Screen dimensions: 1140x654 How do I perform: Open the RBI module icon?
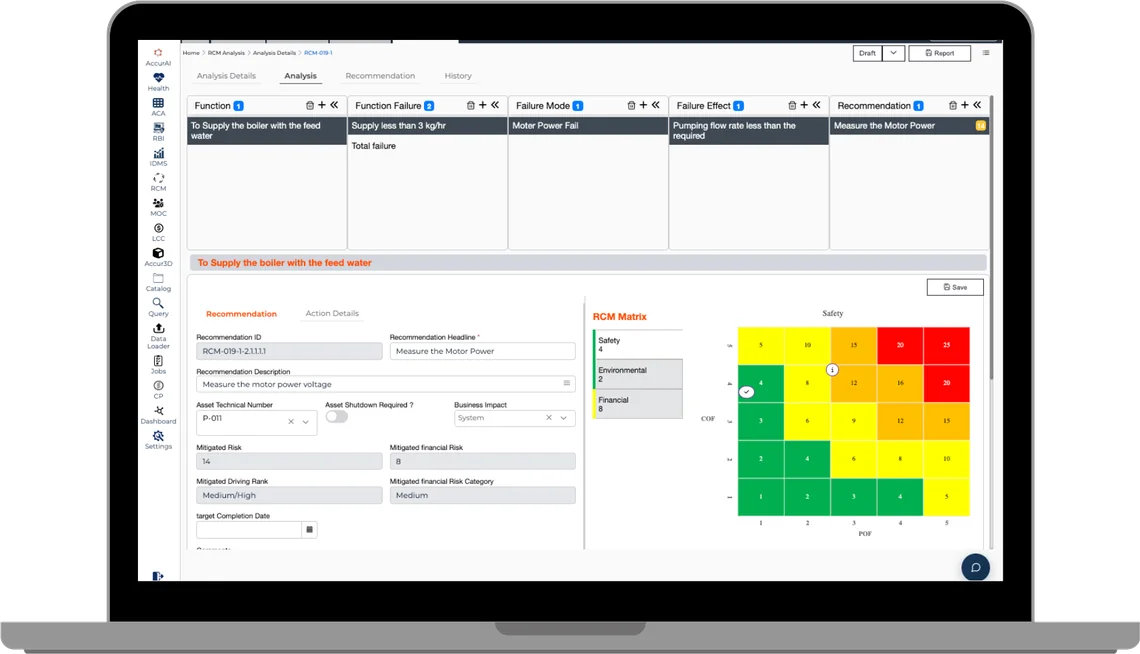[x=158, y=128]
